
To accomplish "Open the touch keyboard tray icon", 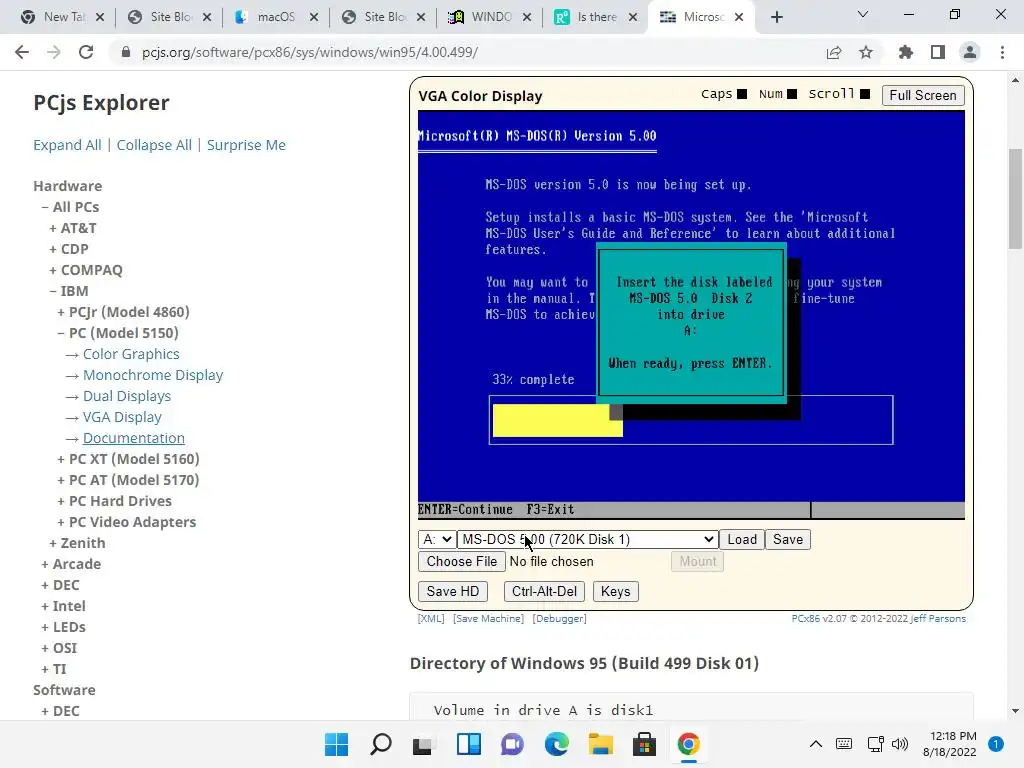I will 844,744.
